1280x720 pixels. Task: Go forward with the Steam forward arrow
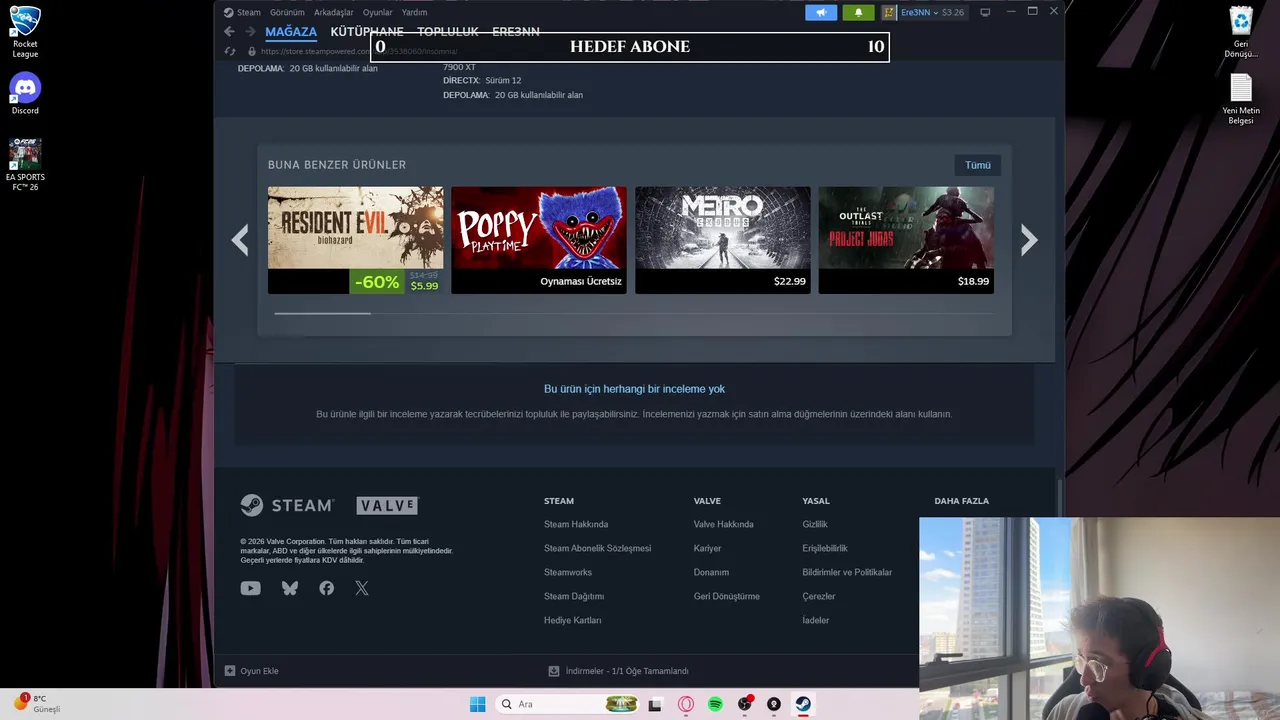coord(250,32)
